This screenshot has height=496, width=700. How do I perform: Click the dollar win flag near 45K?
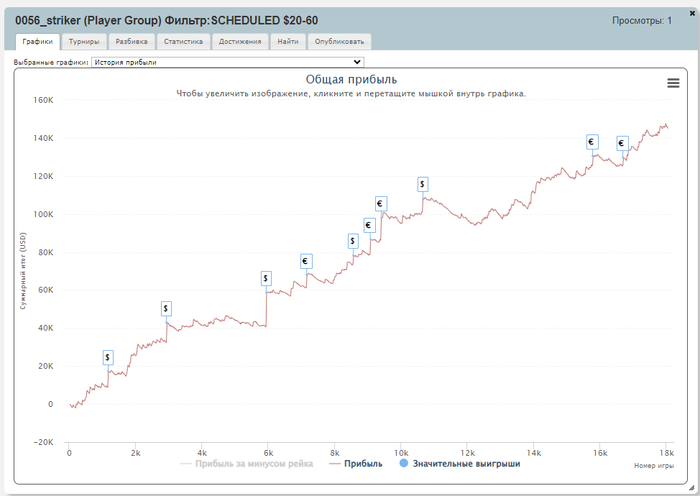point(166,308)
